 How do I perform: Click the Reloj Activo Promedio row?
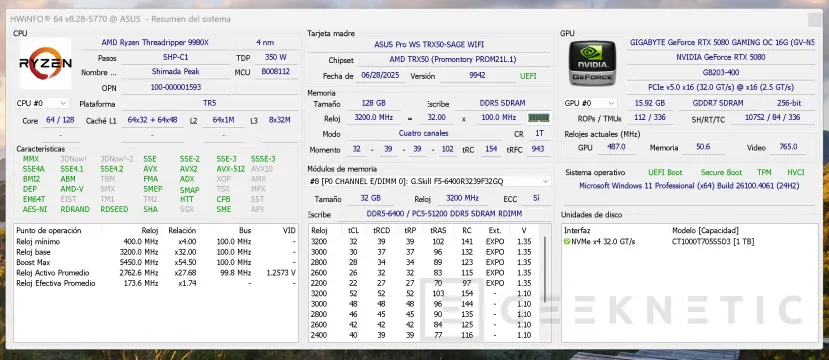[x=156, y=273]
